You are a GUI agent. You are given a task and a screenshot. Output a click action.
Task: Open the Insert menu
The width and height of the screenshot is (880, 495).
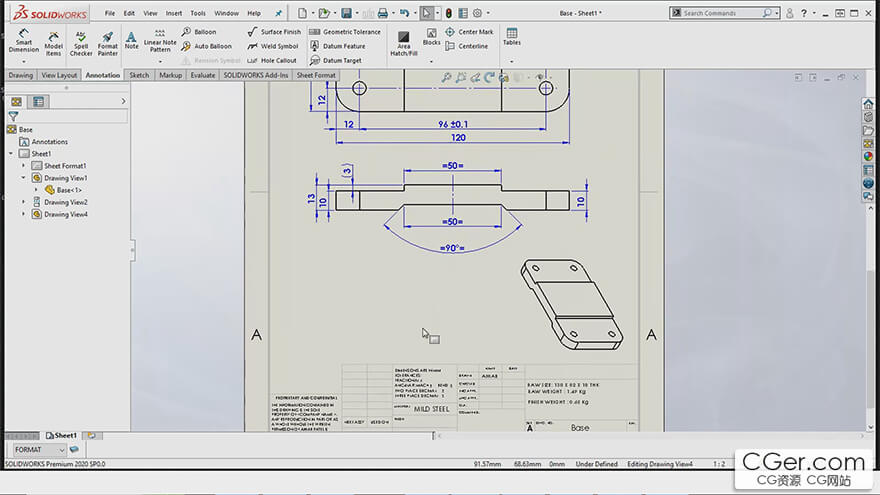(173, 13)
